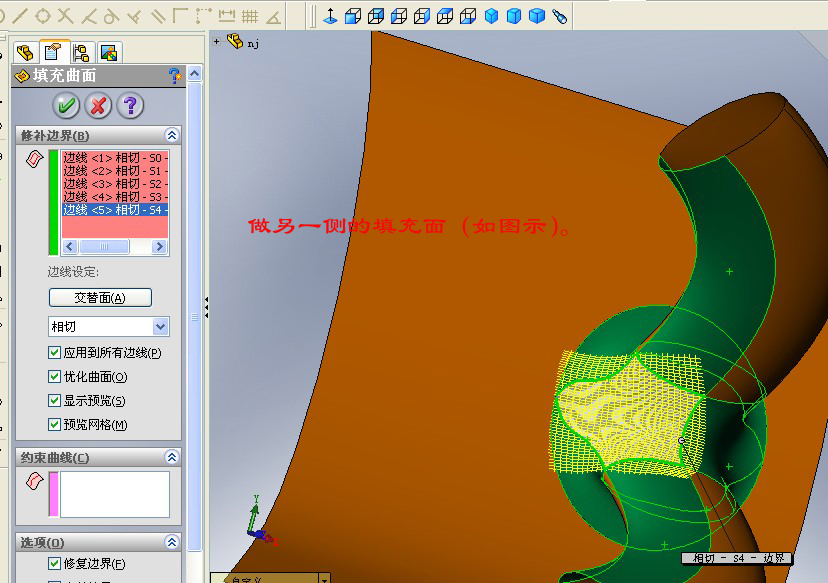Click the greyed dimension-bracket icon in toolbar
Screen dimensions: 828x583
[227, 16]
